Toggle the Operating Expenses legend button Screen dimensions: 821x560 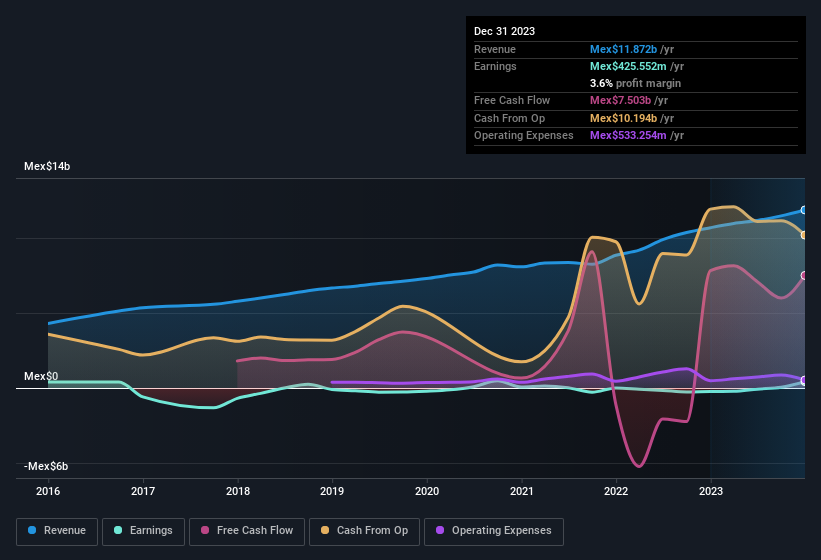coord(494,531)
